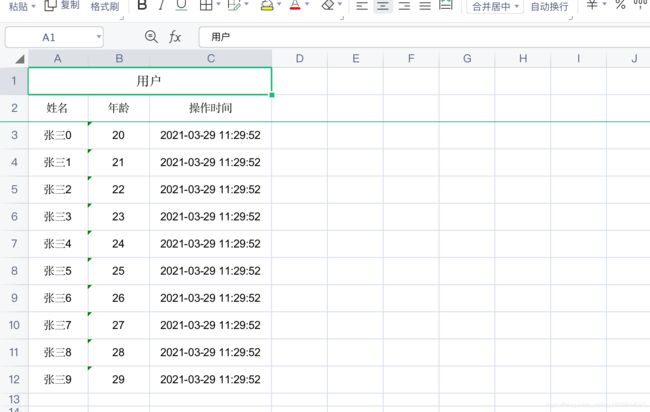Toggle underline formatting
The height and width of the screenshot is (412, 650).
tap(181, 5)
